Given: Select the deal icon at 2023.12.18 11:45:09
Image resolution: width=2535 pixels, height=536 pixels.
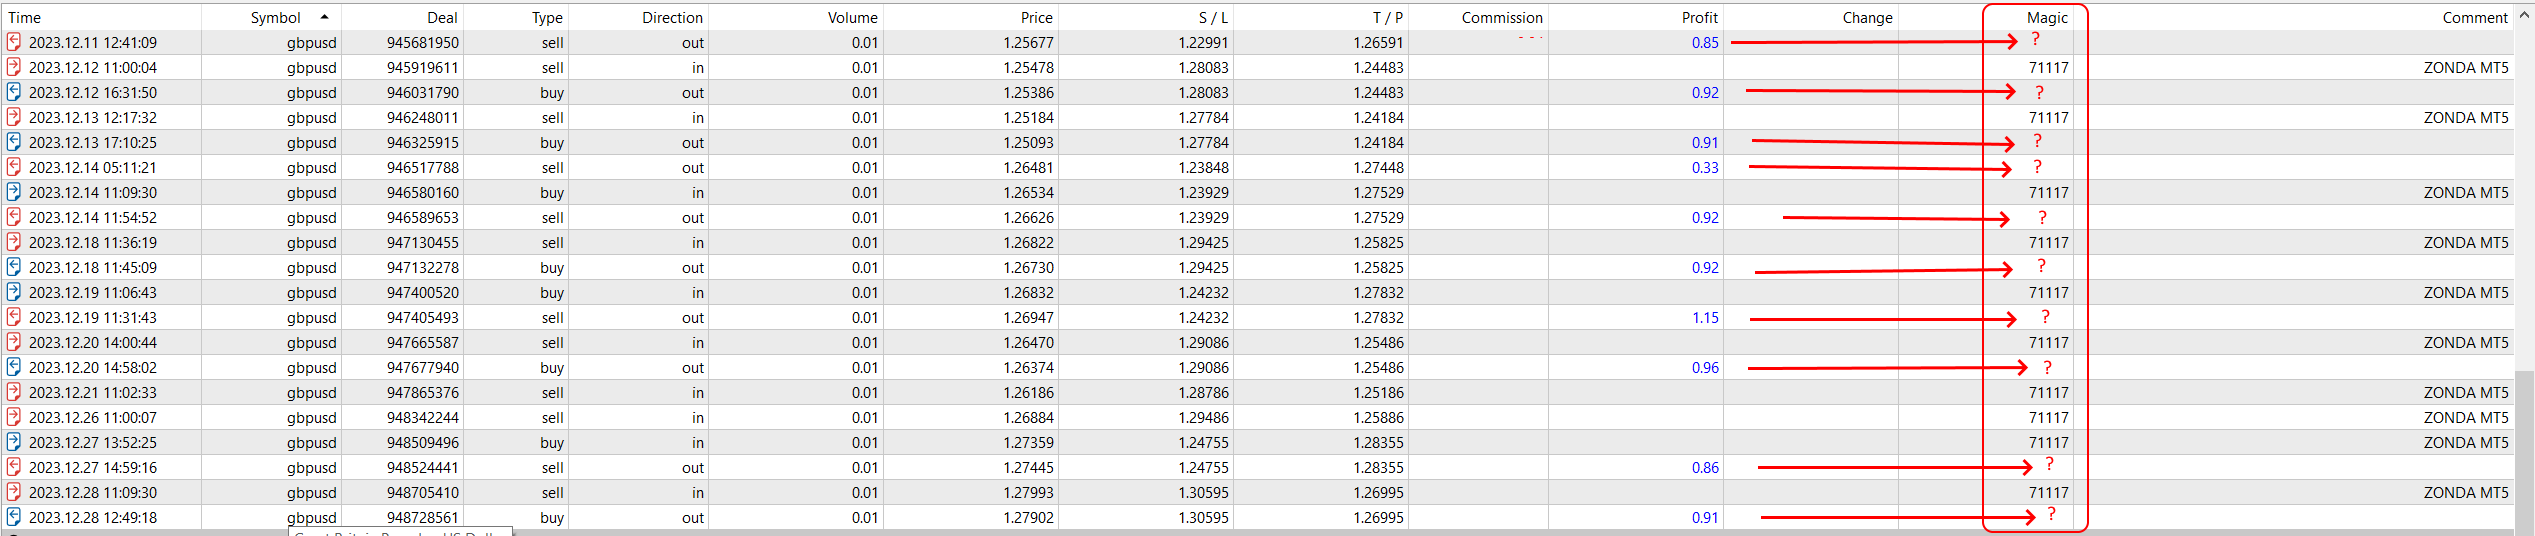Looking at the screenshot, I should pos(14,267).
